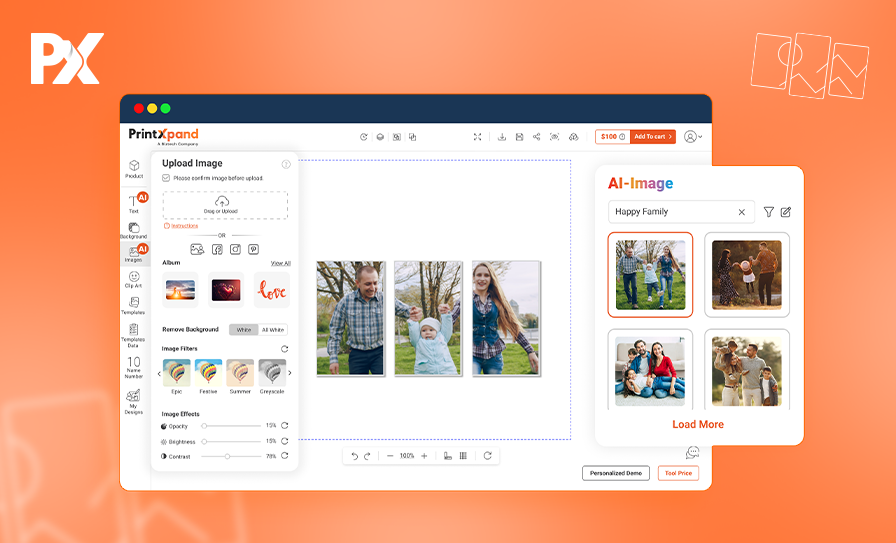Import images from Instagram
This screenshot has width=896, height=543.
[235, 249]
